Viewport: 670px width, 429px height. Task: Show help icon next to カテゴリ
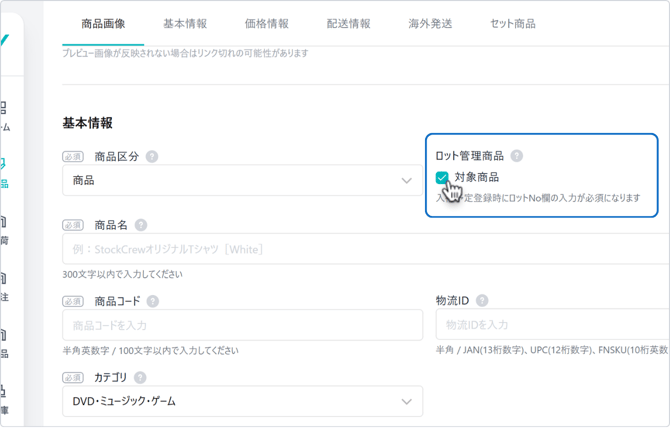pyautogui.click(x=140, y=378)
